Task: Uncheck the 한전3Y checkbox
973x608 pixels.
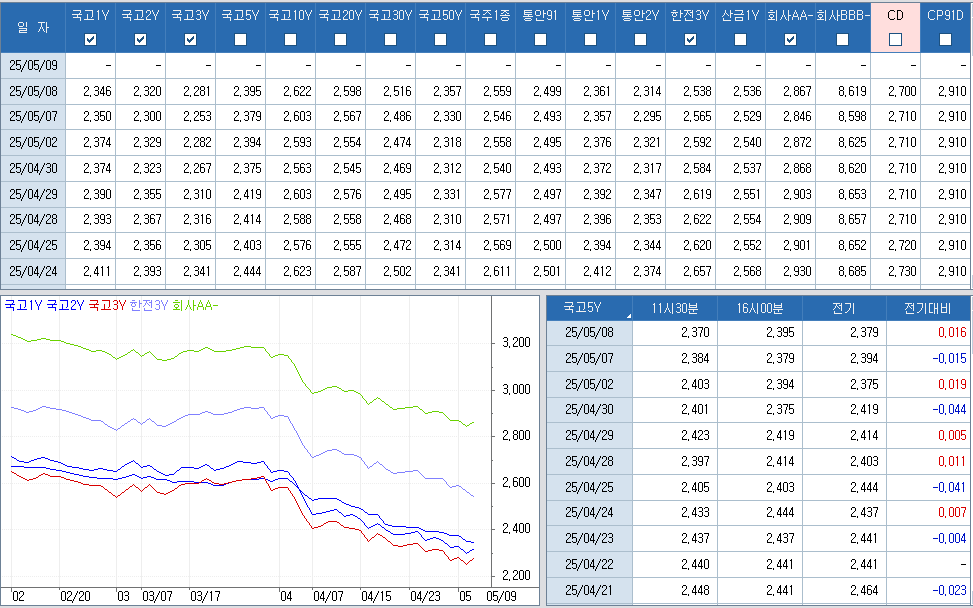Action: (x=690, y=39)
